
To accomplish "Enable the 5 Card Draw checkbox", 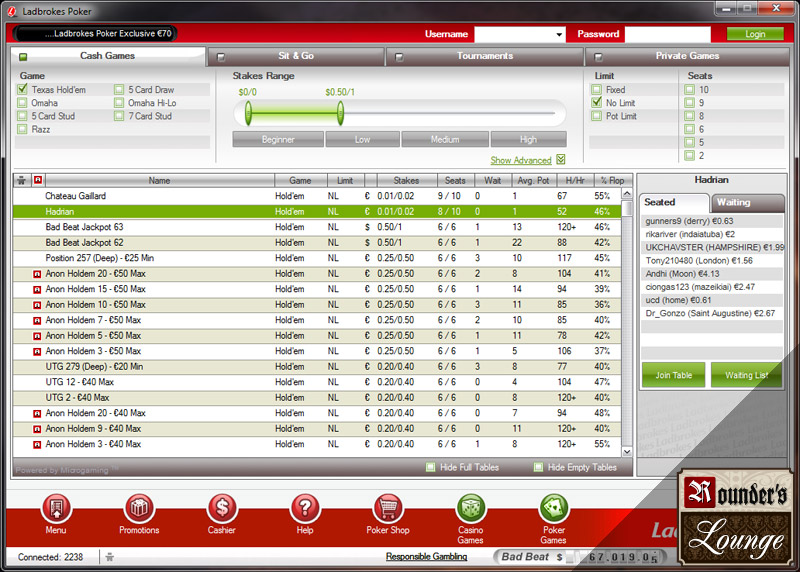I will 119,89.
